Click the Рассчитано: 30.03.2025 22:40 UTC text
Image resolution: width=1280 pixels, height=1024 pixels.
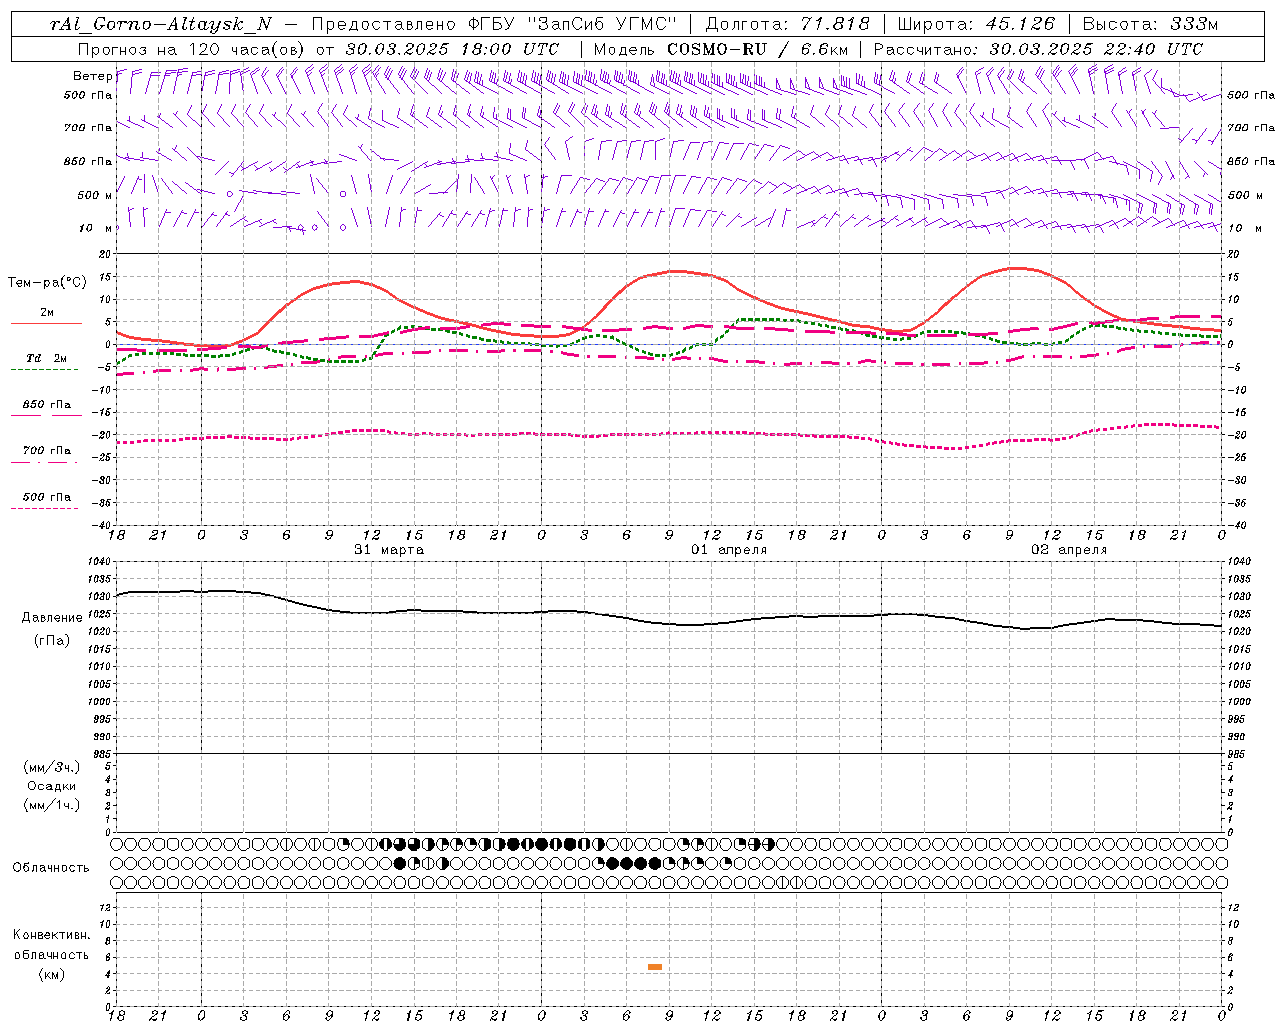pos(1038,48)
